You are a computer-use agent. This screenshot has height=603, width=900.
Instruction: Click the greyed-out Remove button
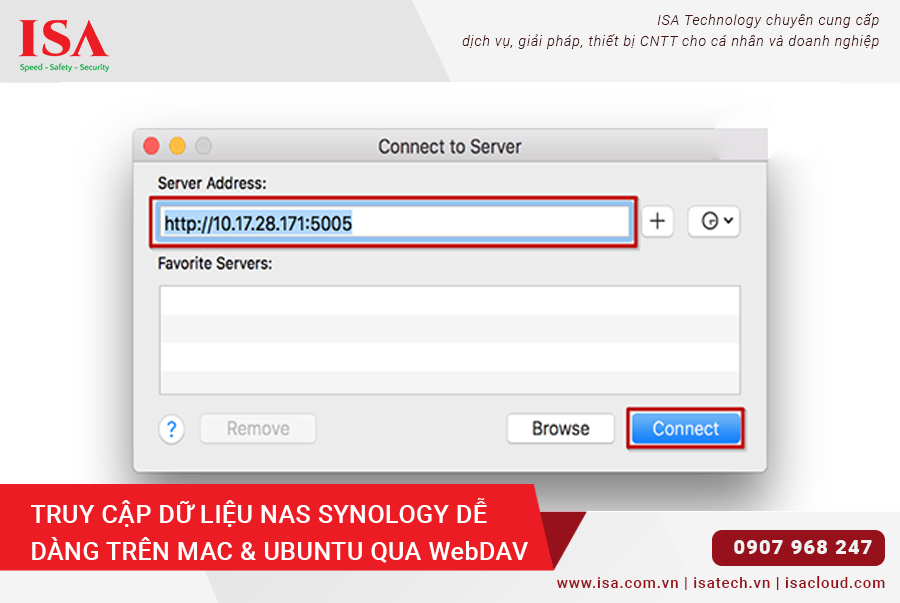(258, 429)
